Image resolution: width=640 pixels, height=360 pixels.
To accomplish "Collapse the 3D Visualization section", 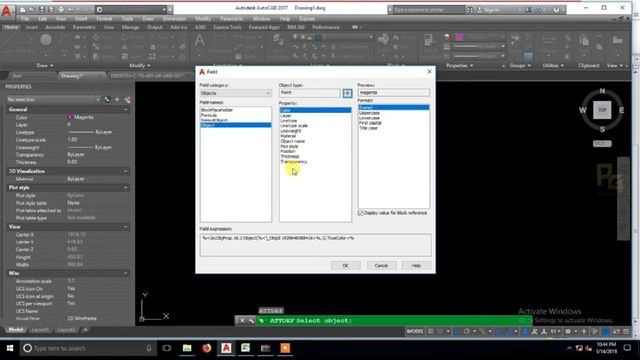I will point(125,171).
